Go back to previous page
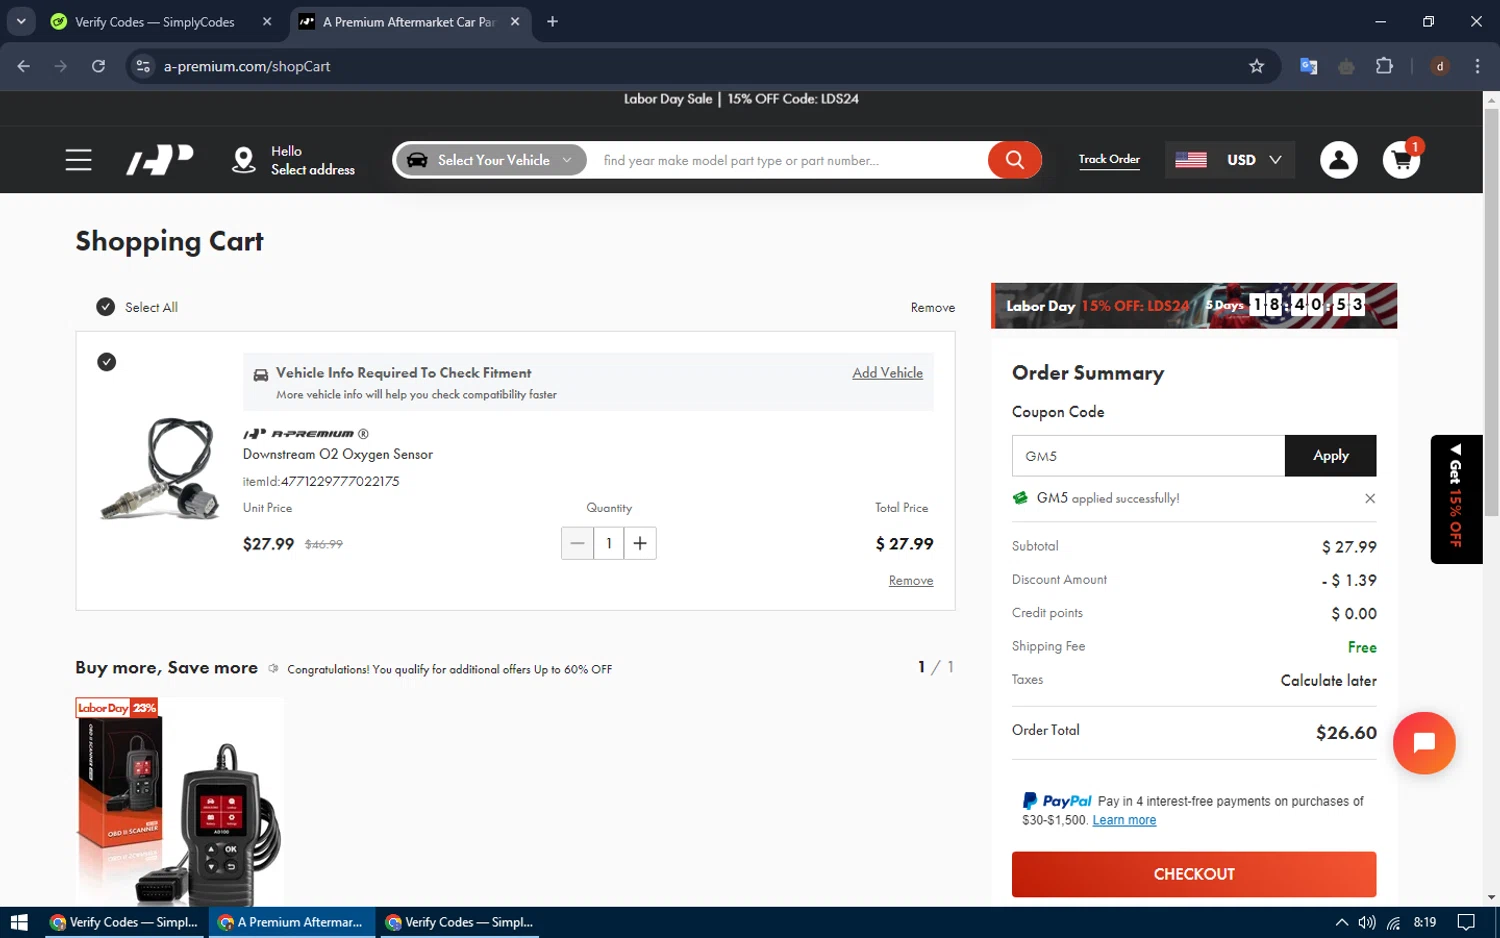 click(x=23, y=66)
